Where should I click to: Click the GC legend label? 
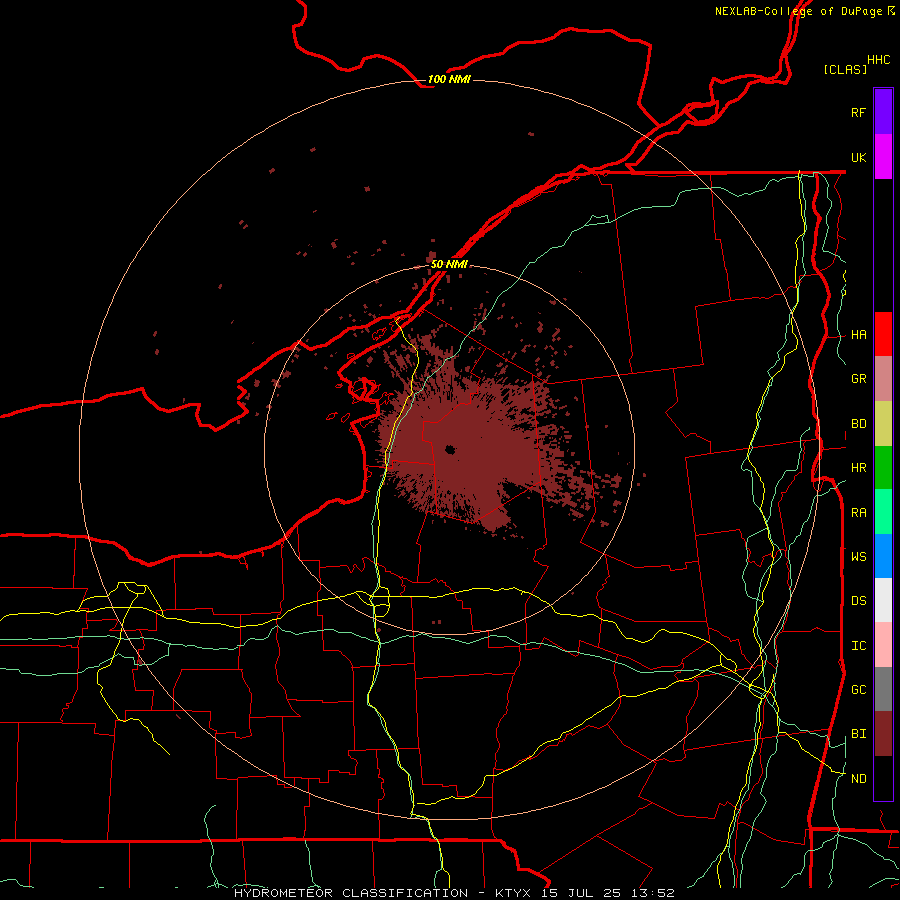[x=858, y=690]
